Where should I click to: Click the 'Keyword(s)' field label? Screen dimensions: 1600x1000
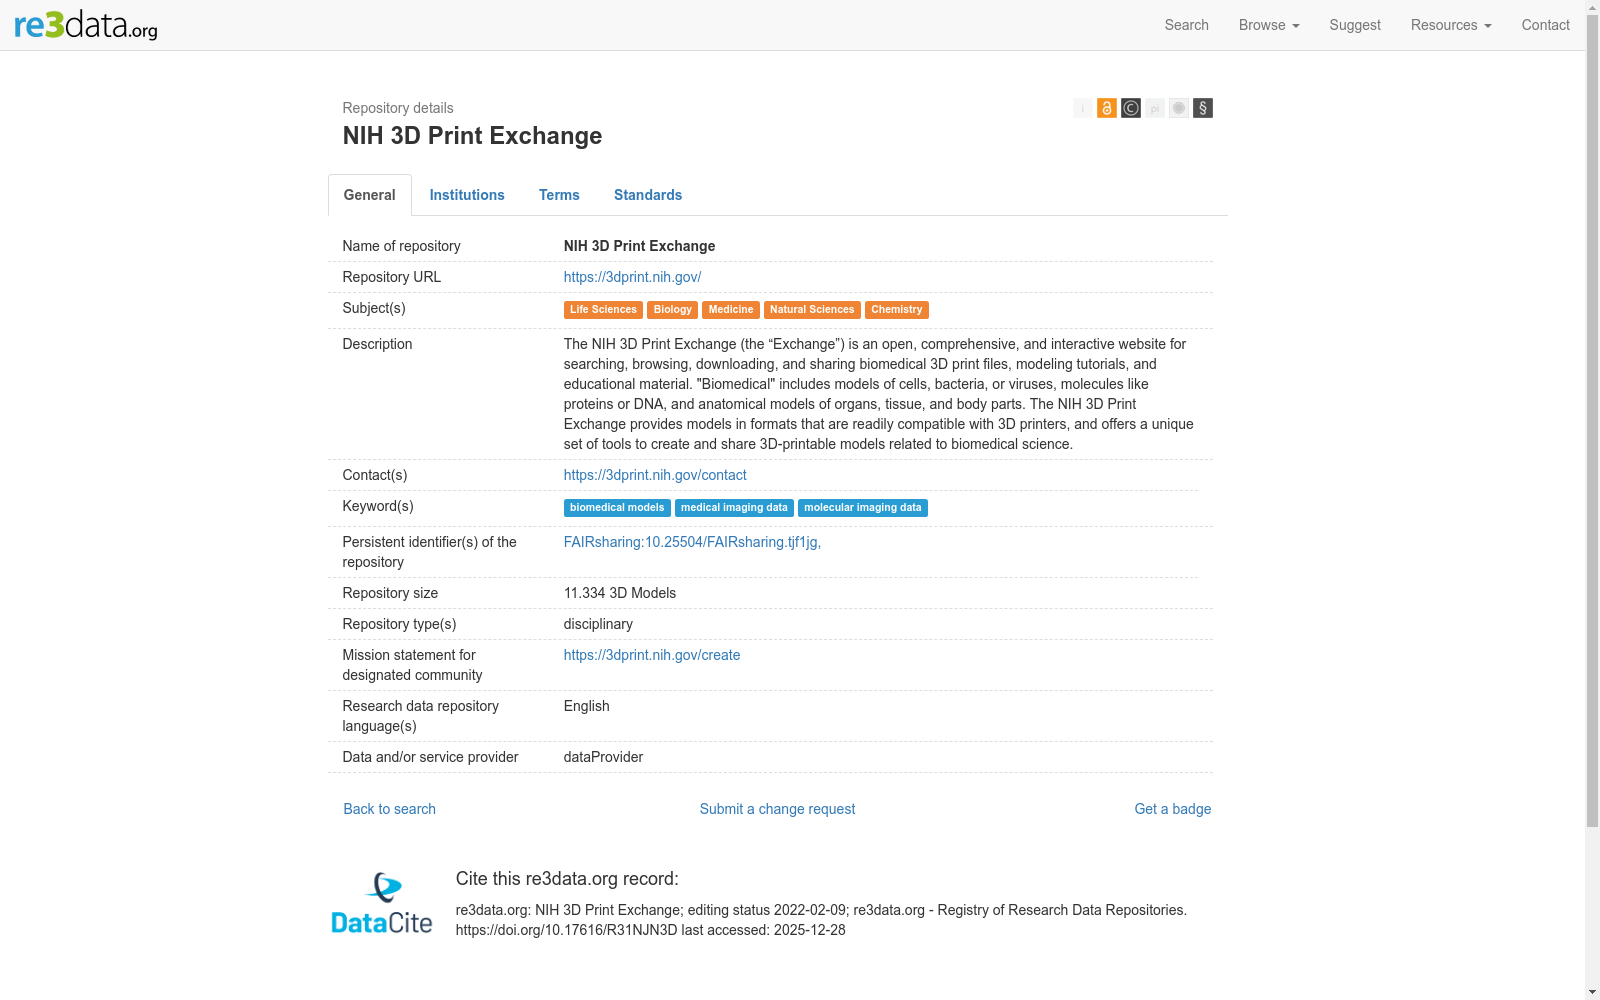[378, 506]
